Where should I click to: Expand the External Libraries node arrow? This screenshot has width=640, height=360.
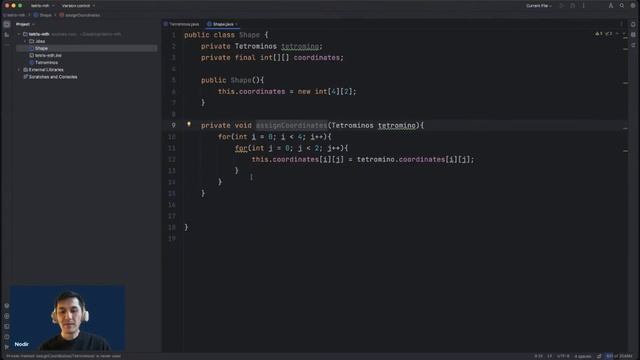19,70
